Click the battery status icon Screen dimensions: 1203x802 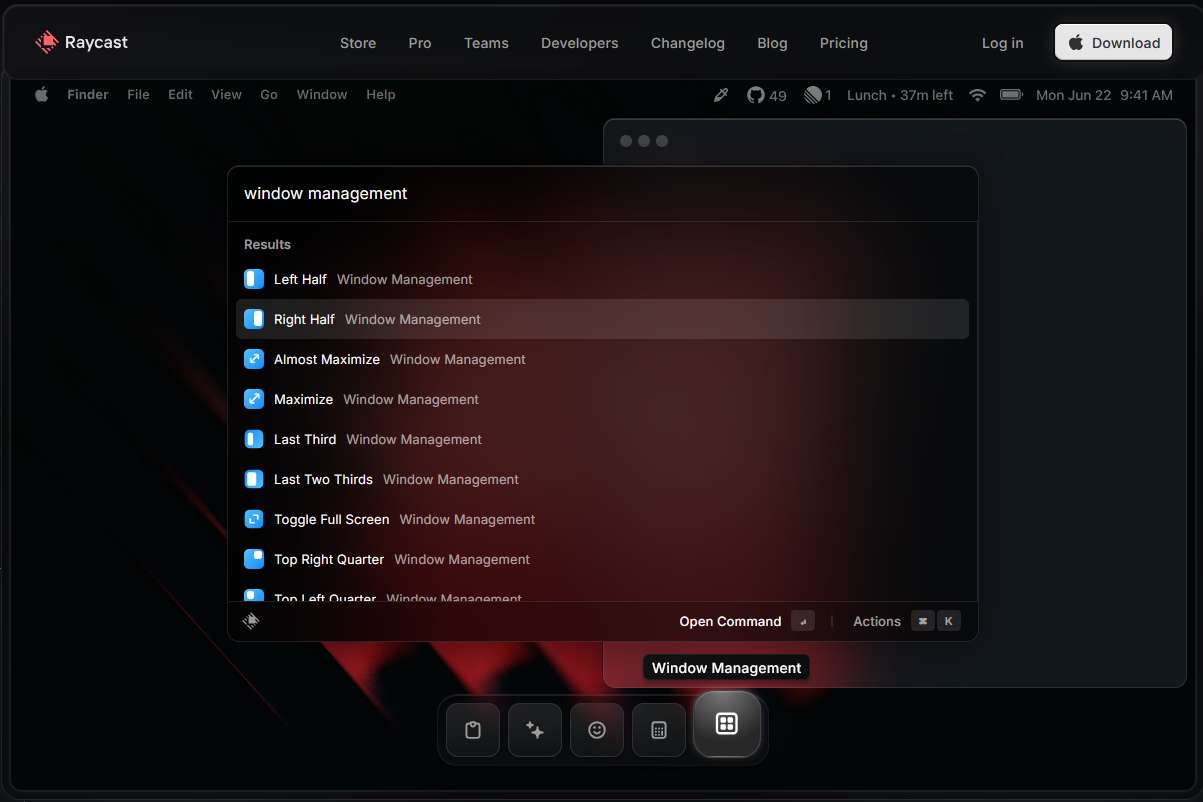pyautogui.click(x=1011, y=95)
